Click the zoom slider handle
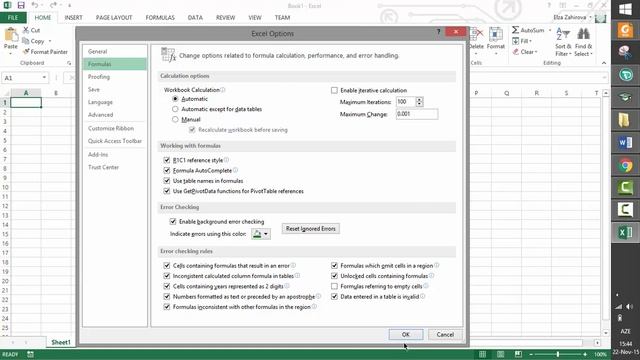640x360 pixels. (x=558, y=354)
